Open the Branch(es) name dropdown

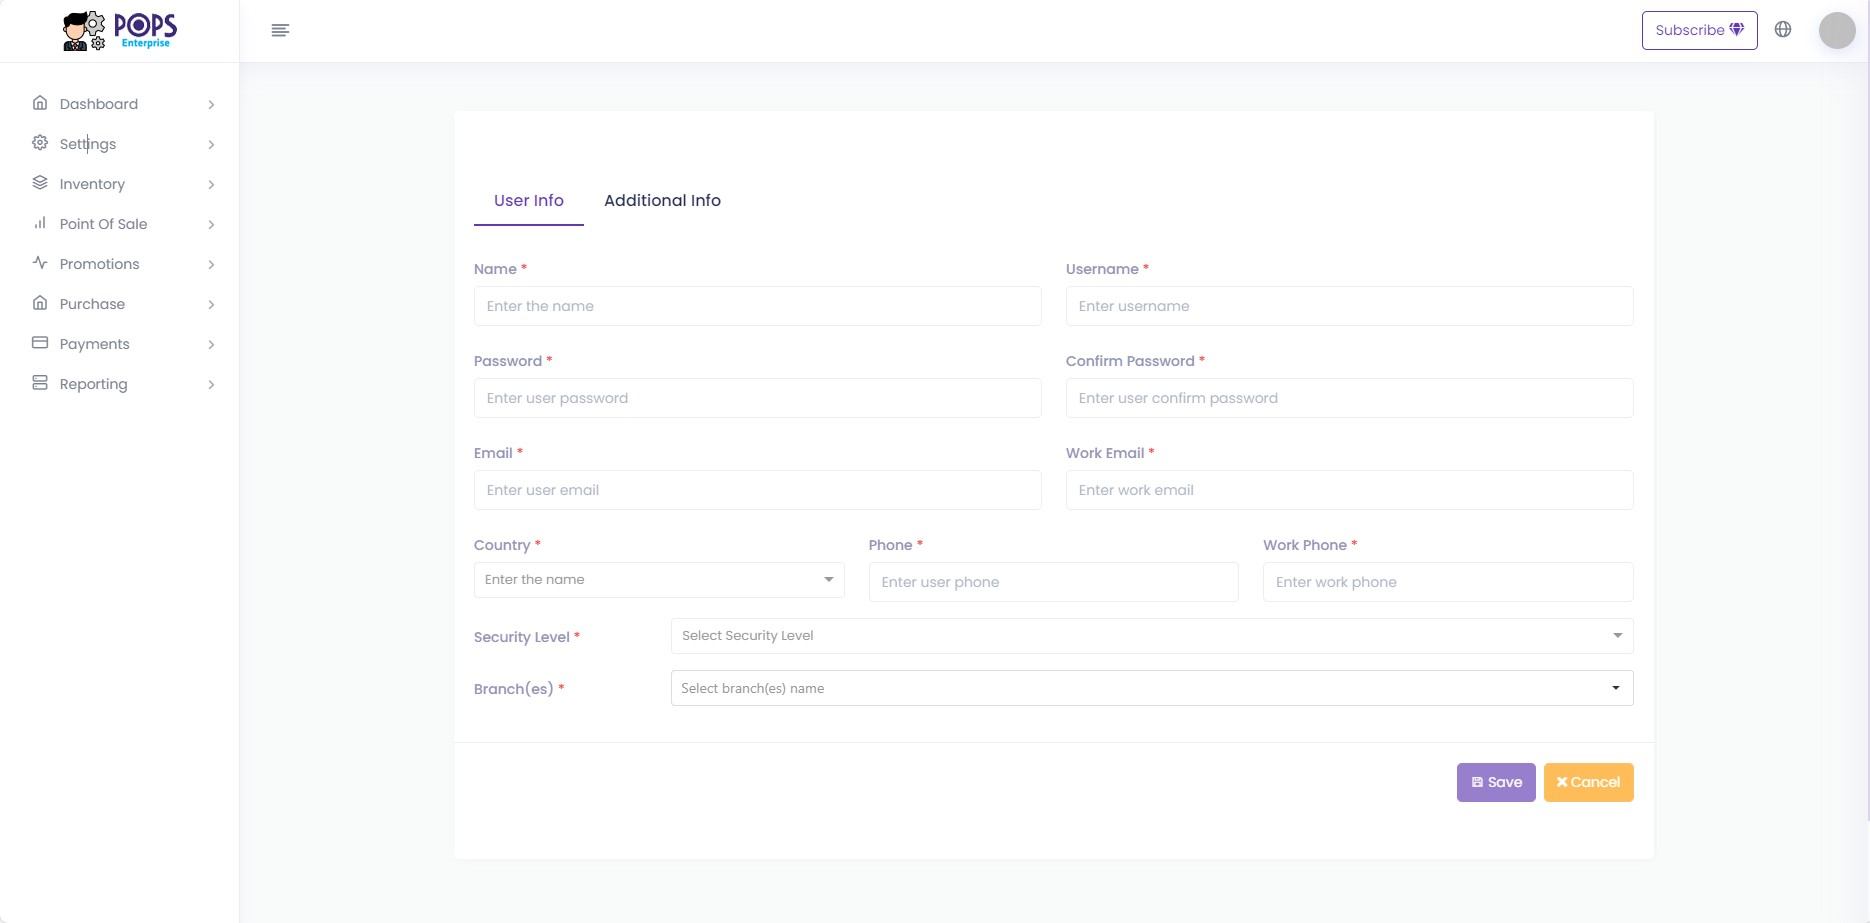click(x=1150, y=687)
